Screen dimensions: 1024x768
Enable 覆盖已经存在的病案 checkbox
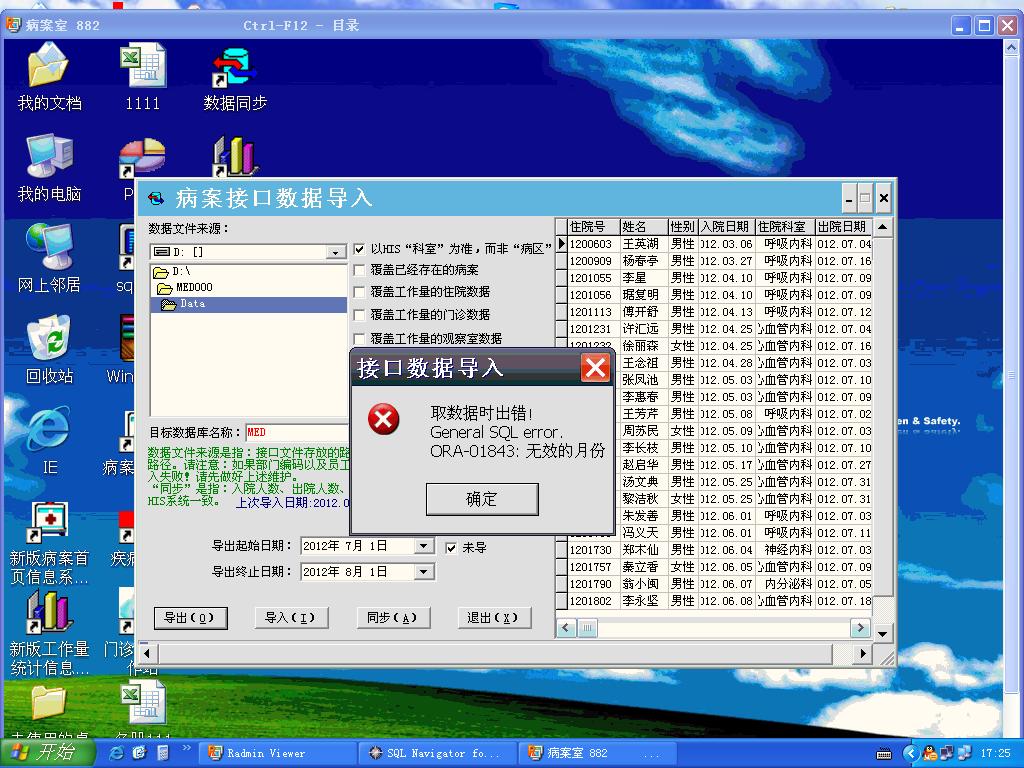pos(359,270)
